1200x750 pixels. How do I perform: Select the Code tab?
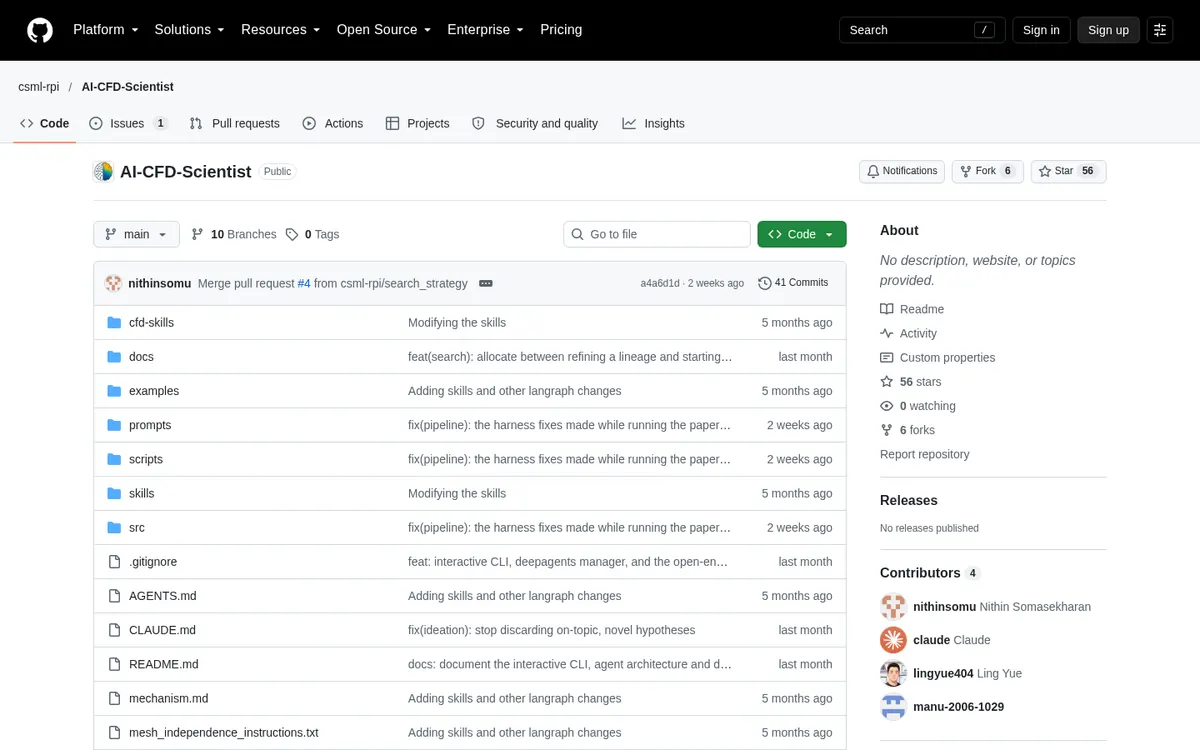pyautogui.click(x=45, y=123)
